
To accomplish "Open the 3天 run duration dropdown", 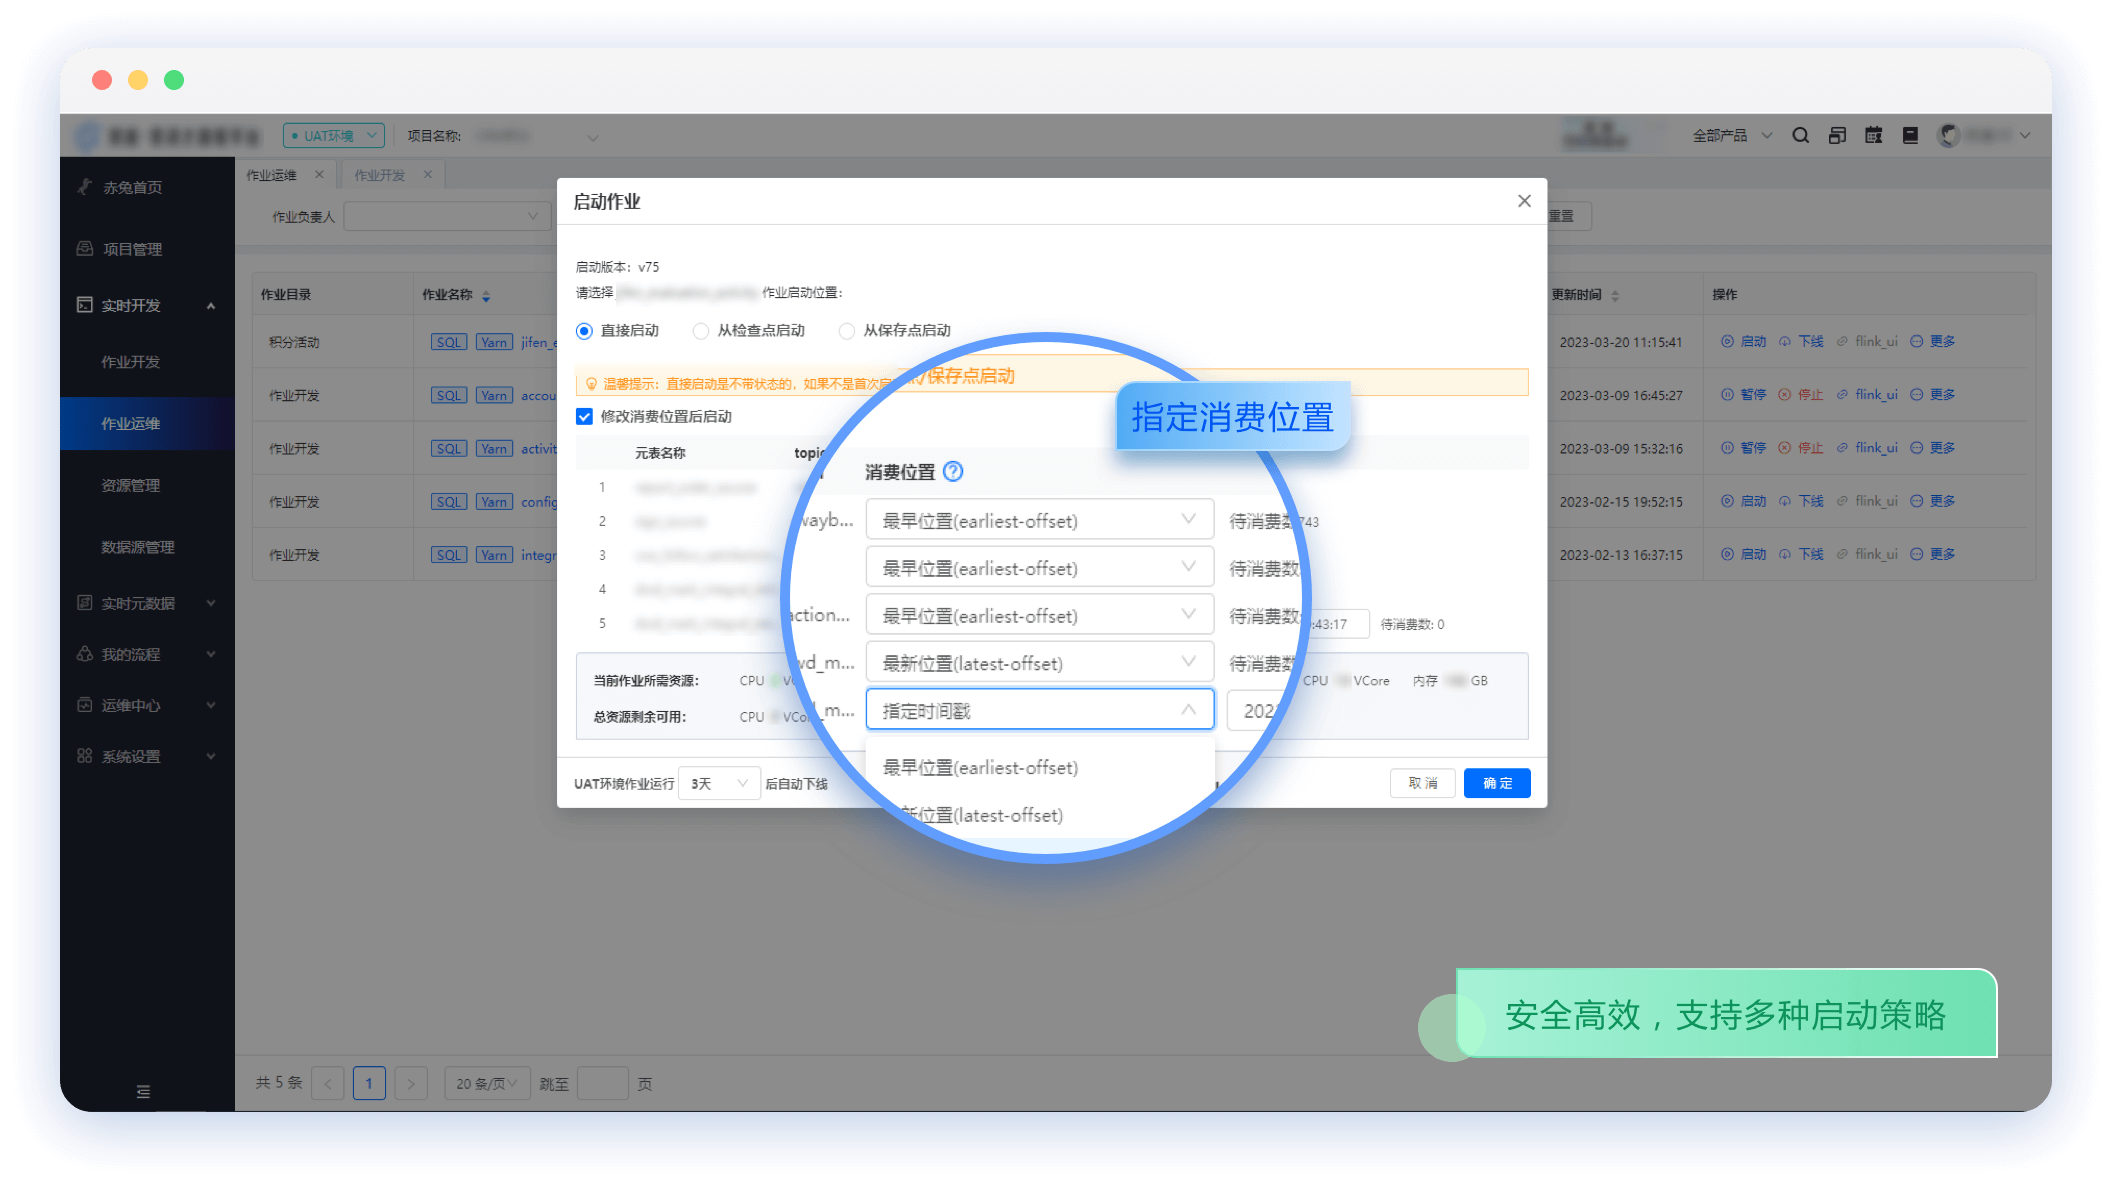I will [x=719, y=783].
